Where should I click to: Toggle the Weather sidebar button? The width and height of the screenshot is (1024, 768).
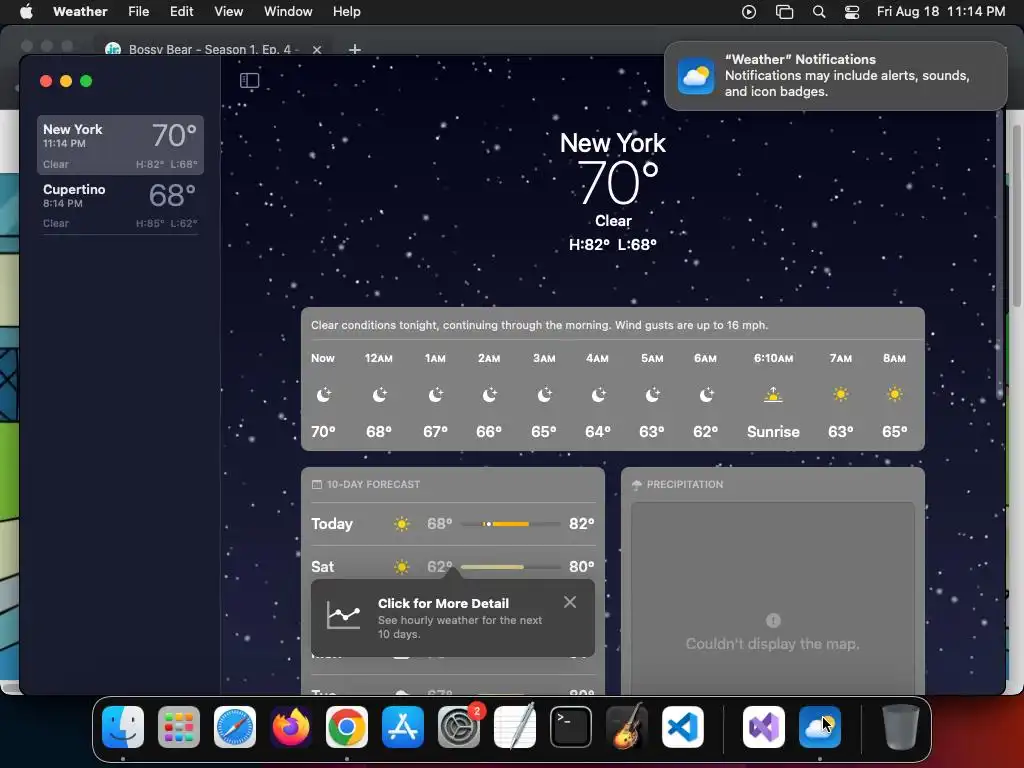(249, 81)
